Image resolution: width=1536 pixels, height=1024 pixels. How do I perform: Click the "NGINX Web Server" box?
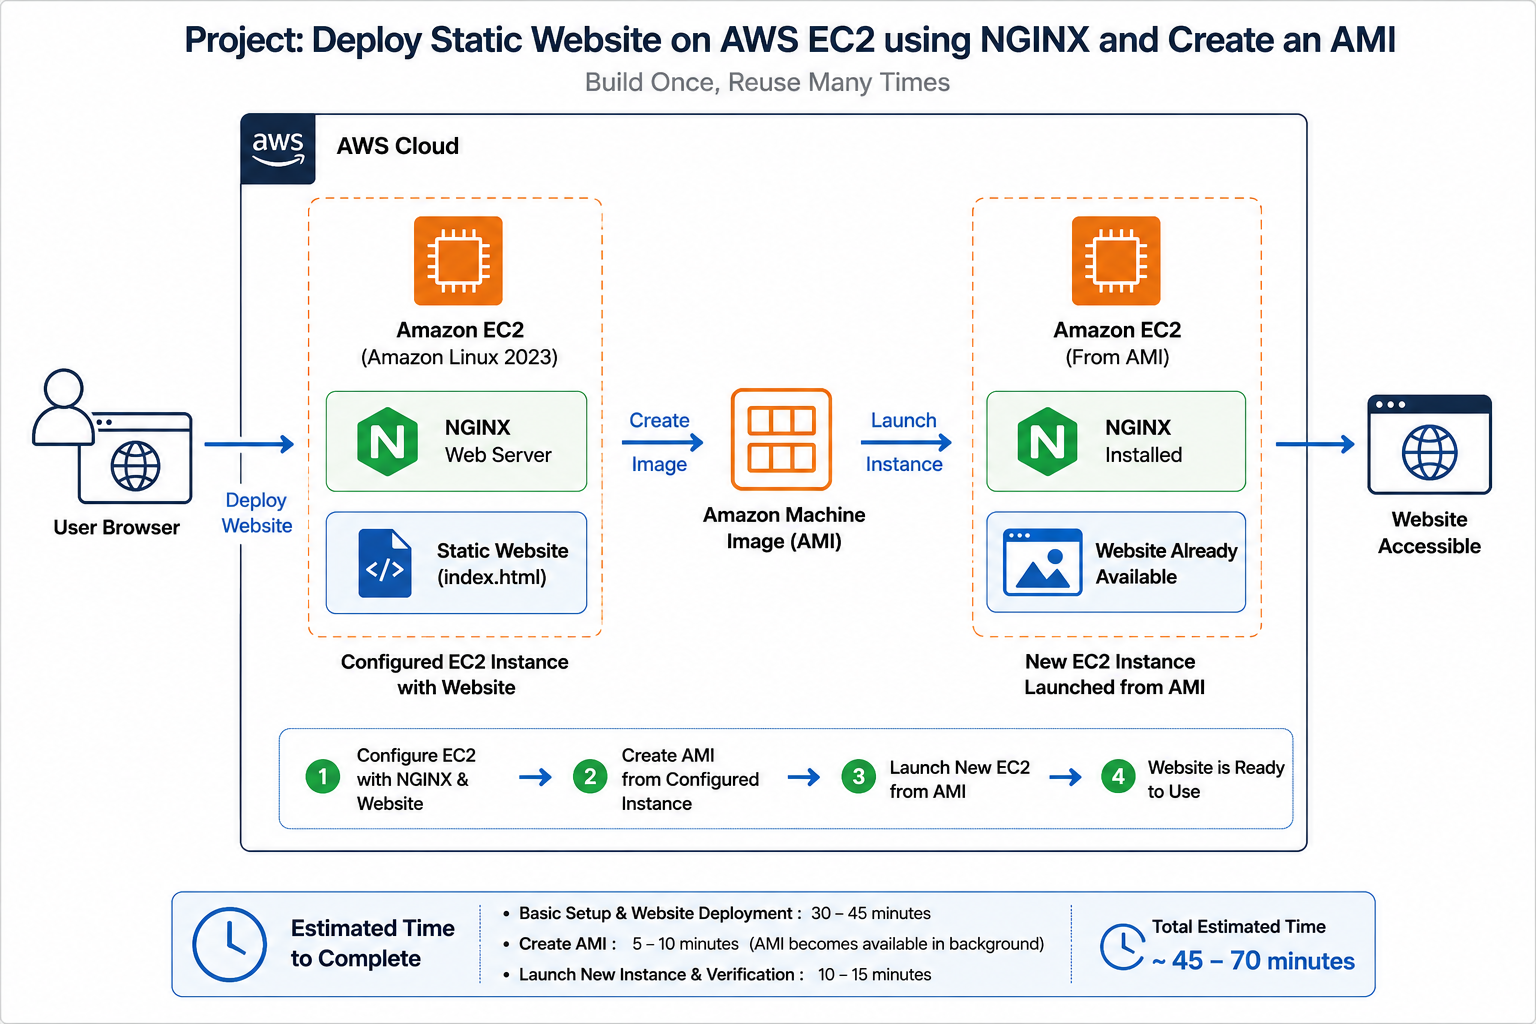pos(456,441)
